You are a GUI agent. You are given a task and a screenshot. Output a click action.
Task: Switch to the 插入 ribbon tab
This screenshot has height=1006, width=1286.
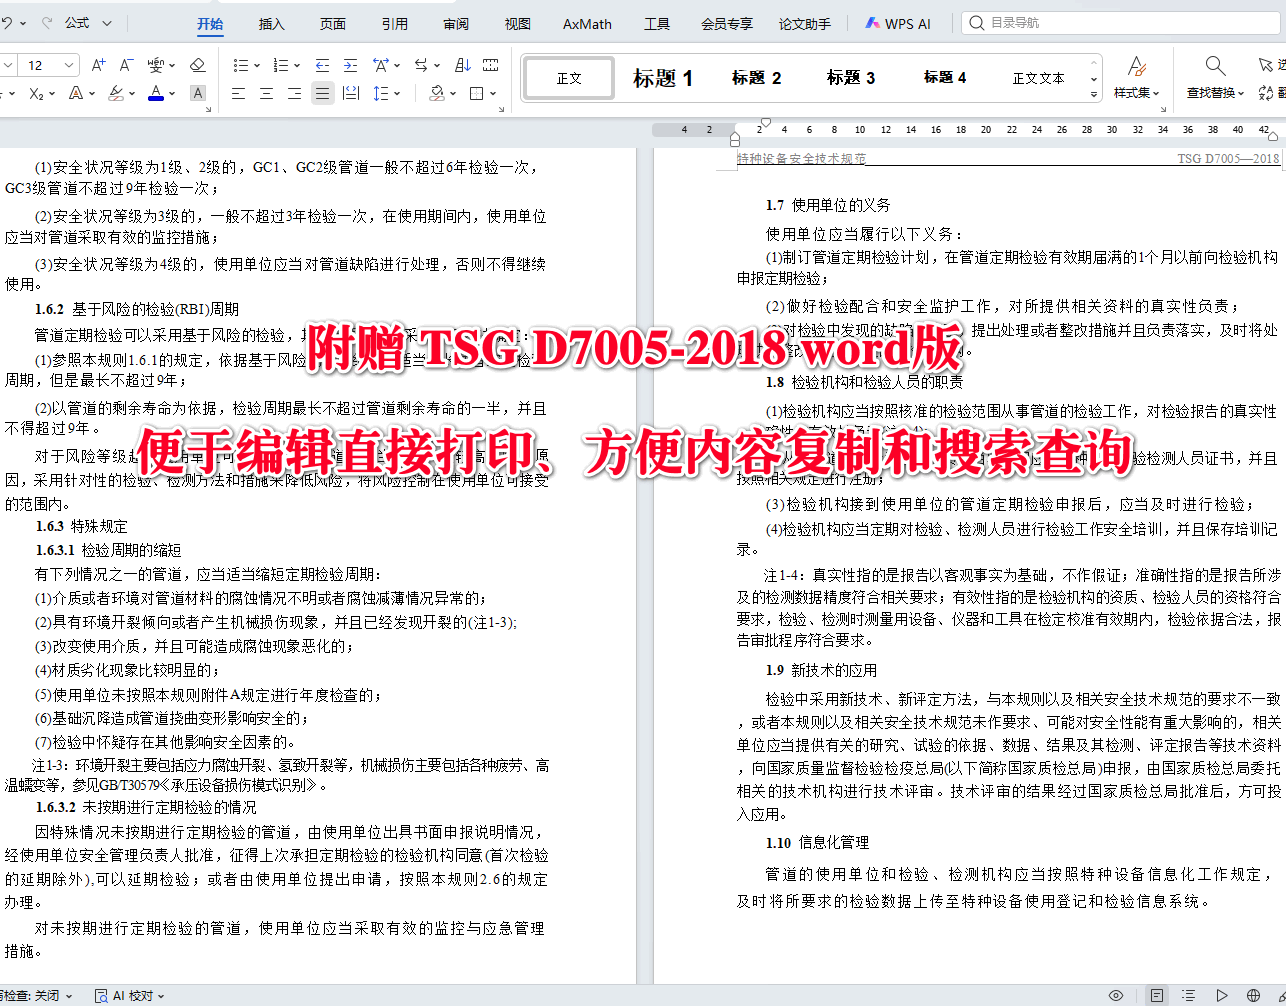coord(270,23)
